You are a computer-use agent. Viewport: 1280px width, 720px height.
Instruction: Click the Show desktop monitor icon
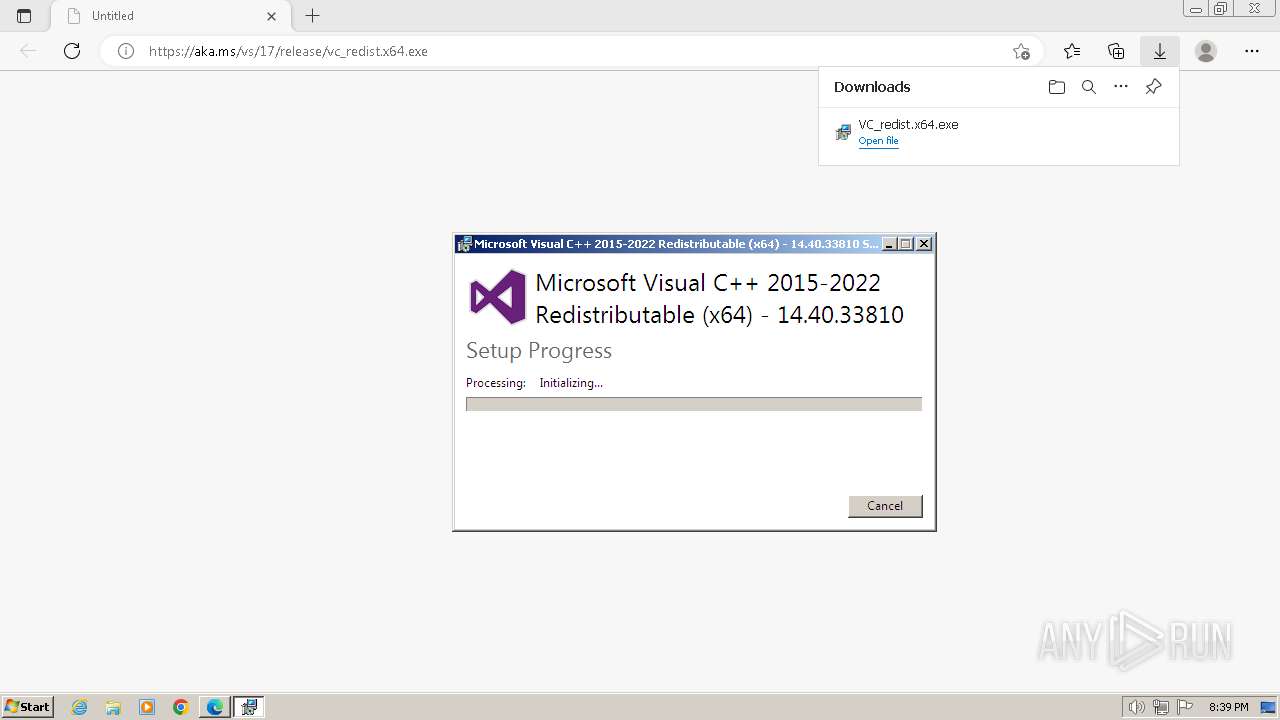[1268, 707]
